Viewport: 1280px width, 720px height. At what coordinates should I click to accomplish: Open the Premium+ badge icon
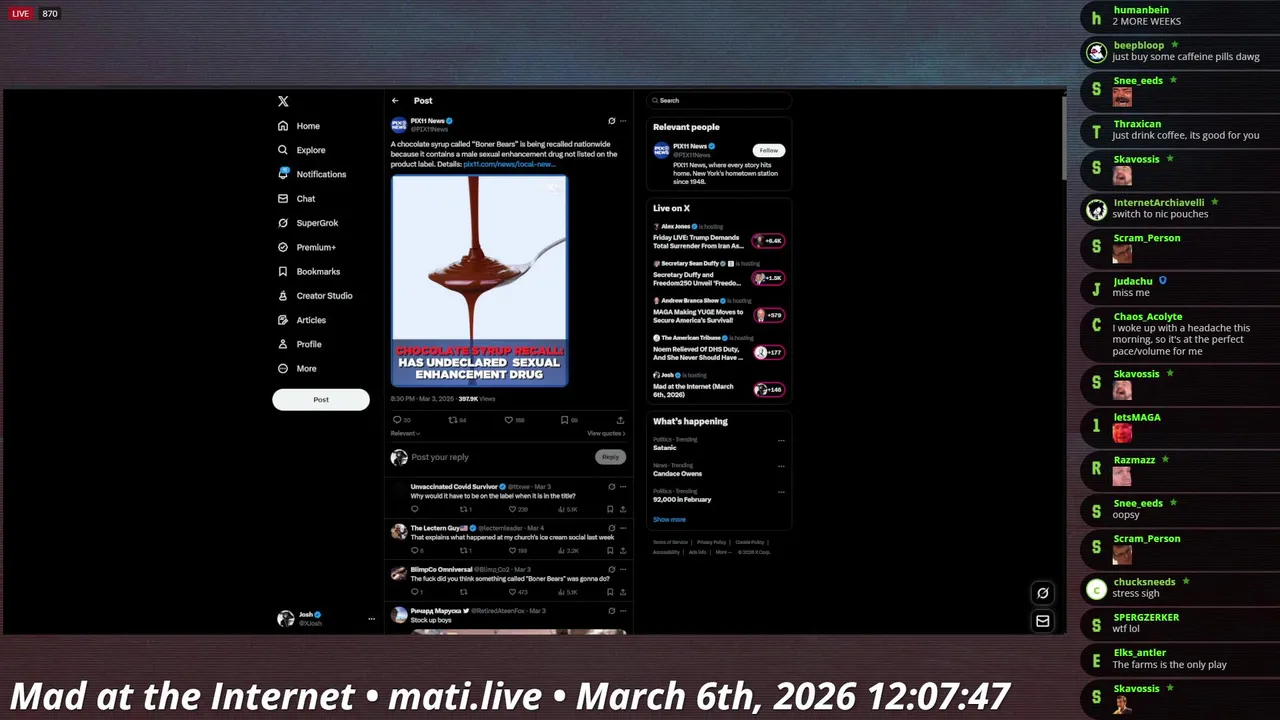tap(283, 247)
